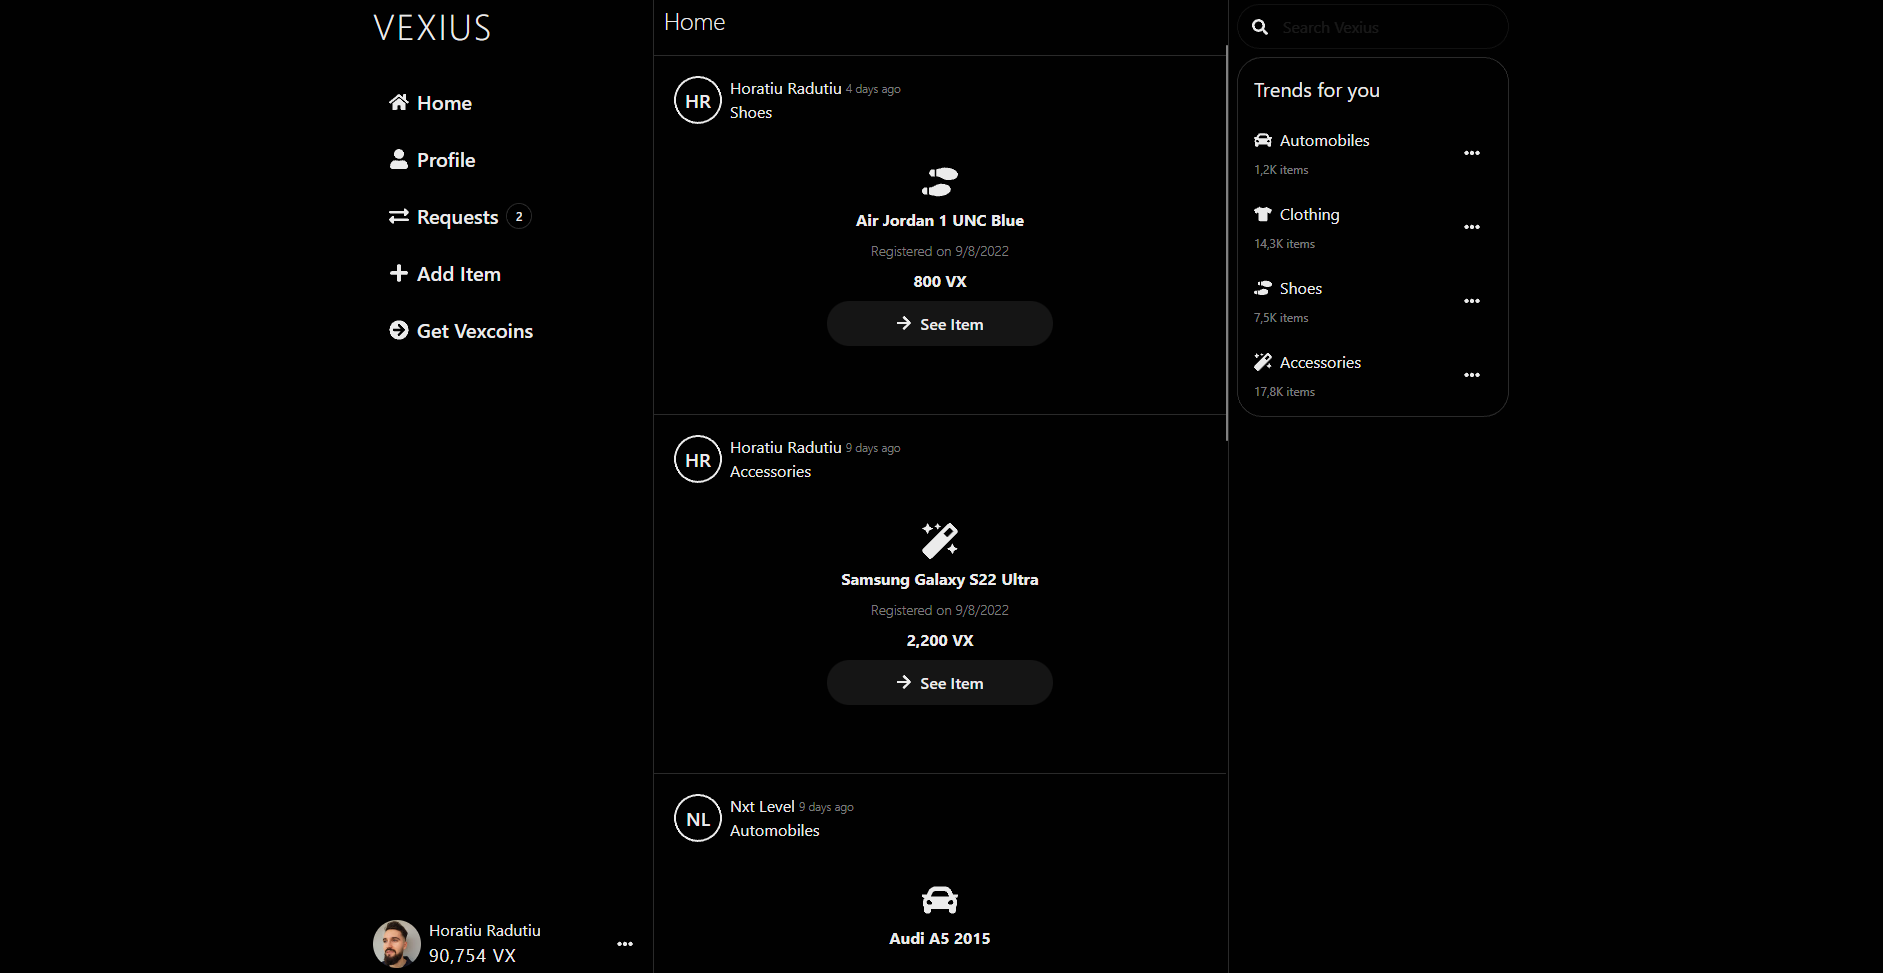See Item for Samsung Galaxy S22 Ultra

pos(940,683)
